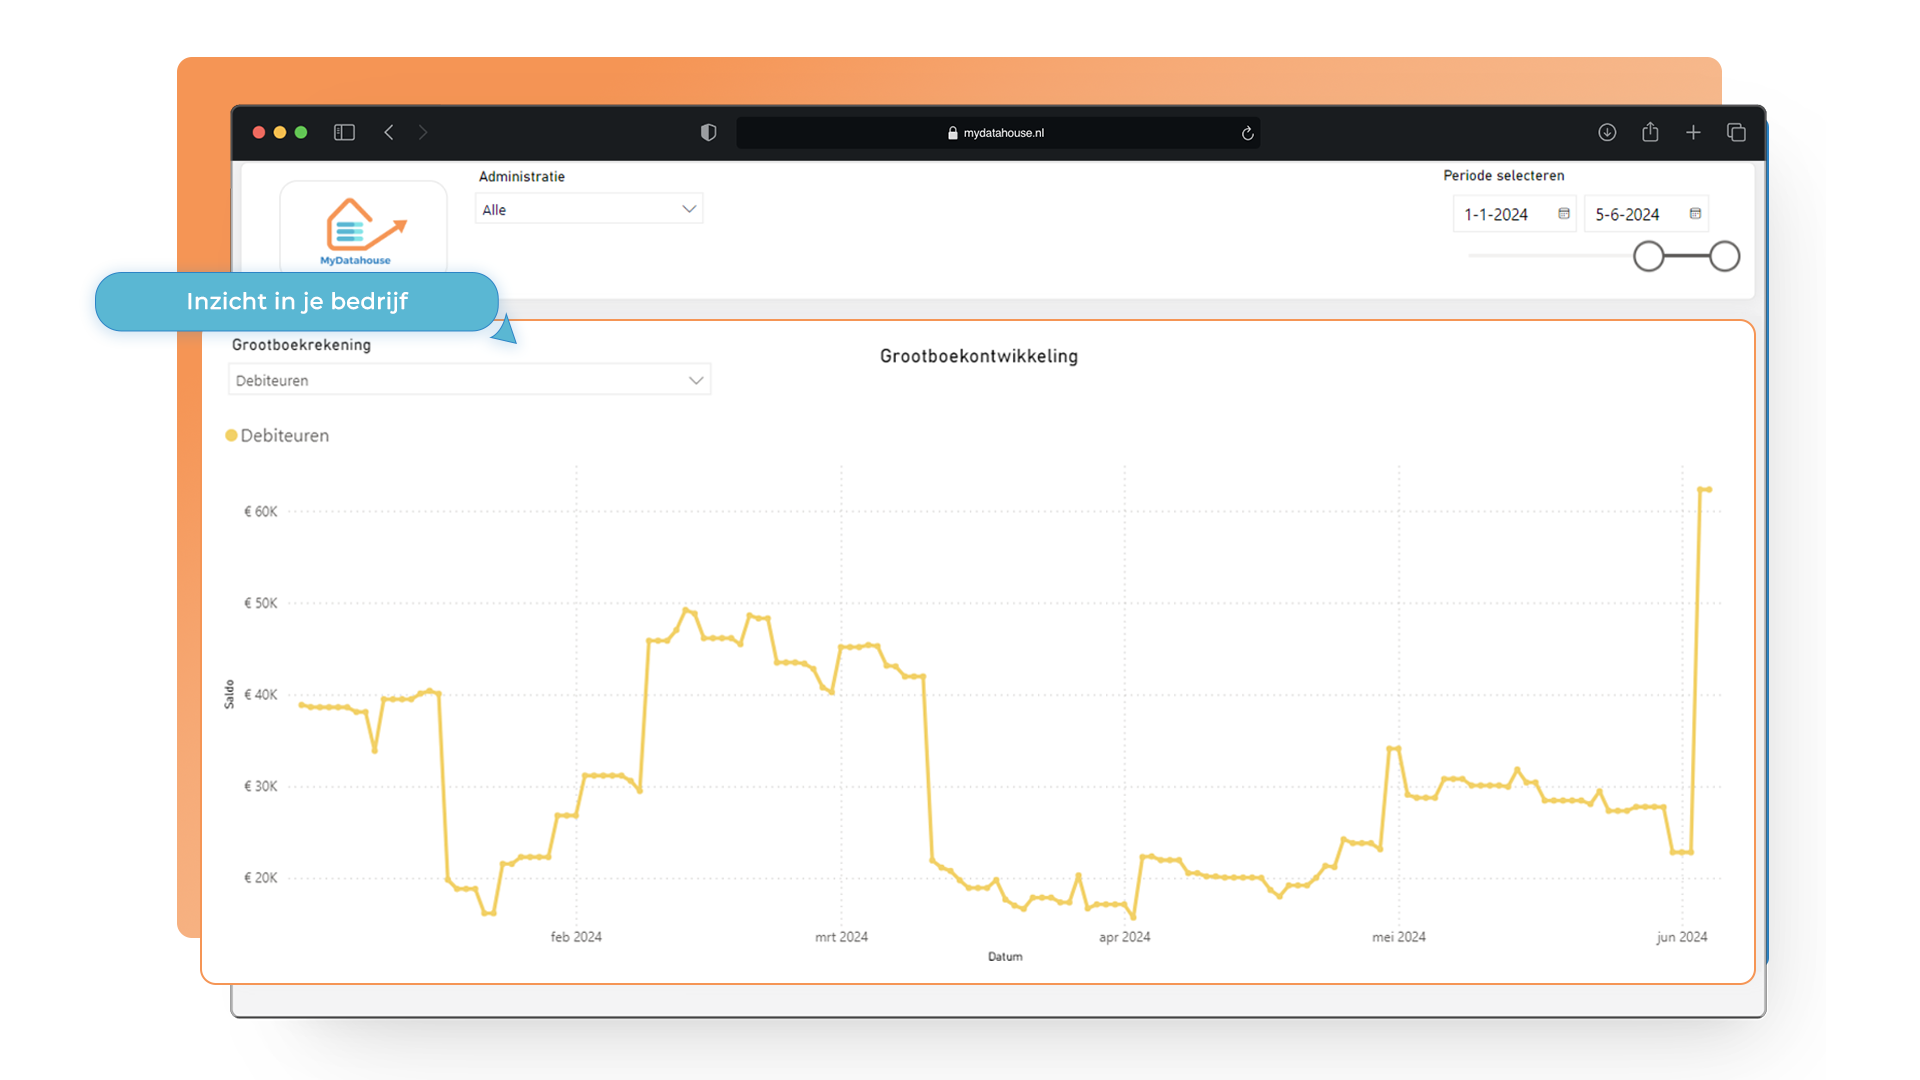Open the browser downloads icon

coord(1607,132)
